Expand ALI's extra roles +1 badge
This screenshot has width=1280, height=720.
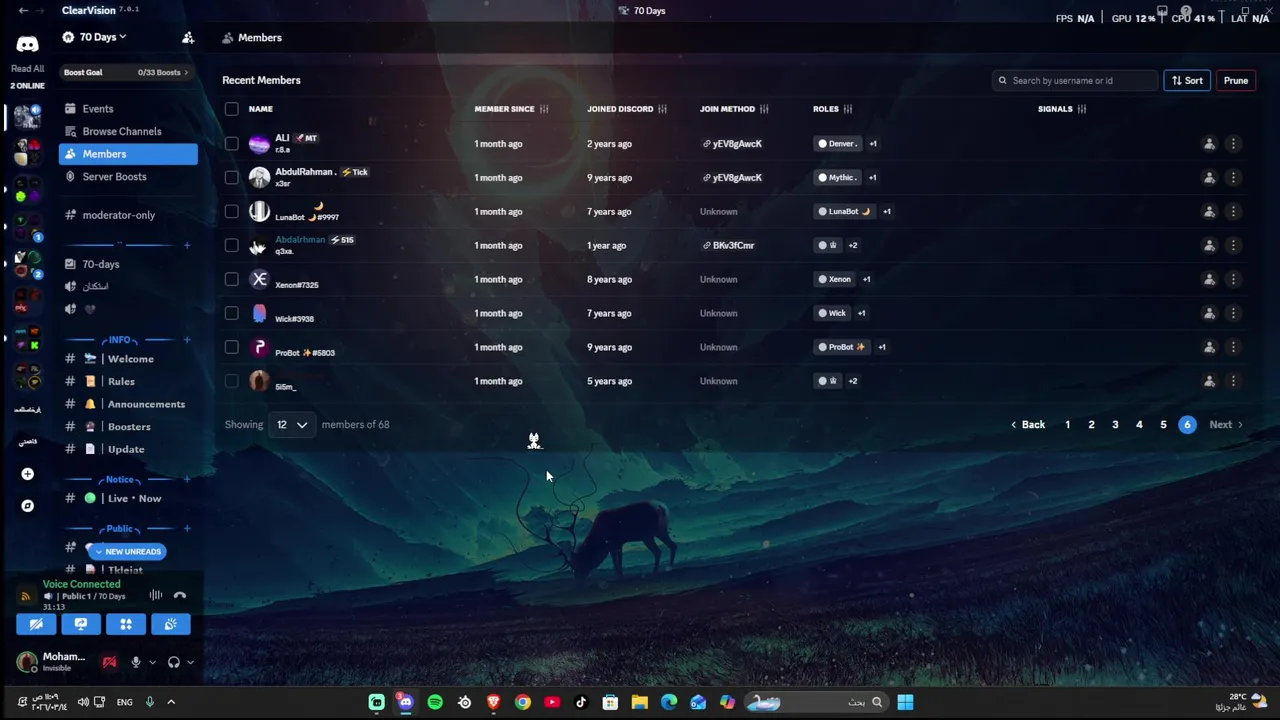point(873,144)
